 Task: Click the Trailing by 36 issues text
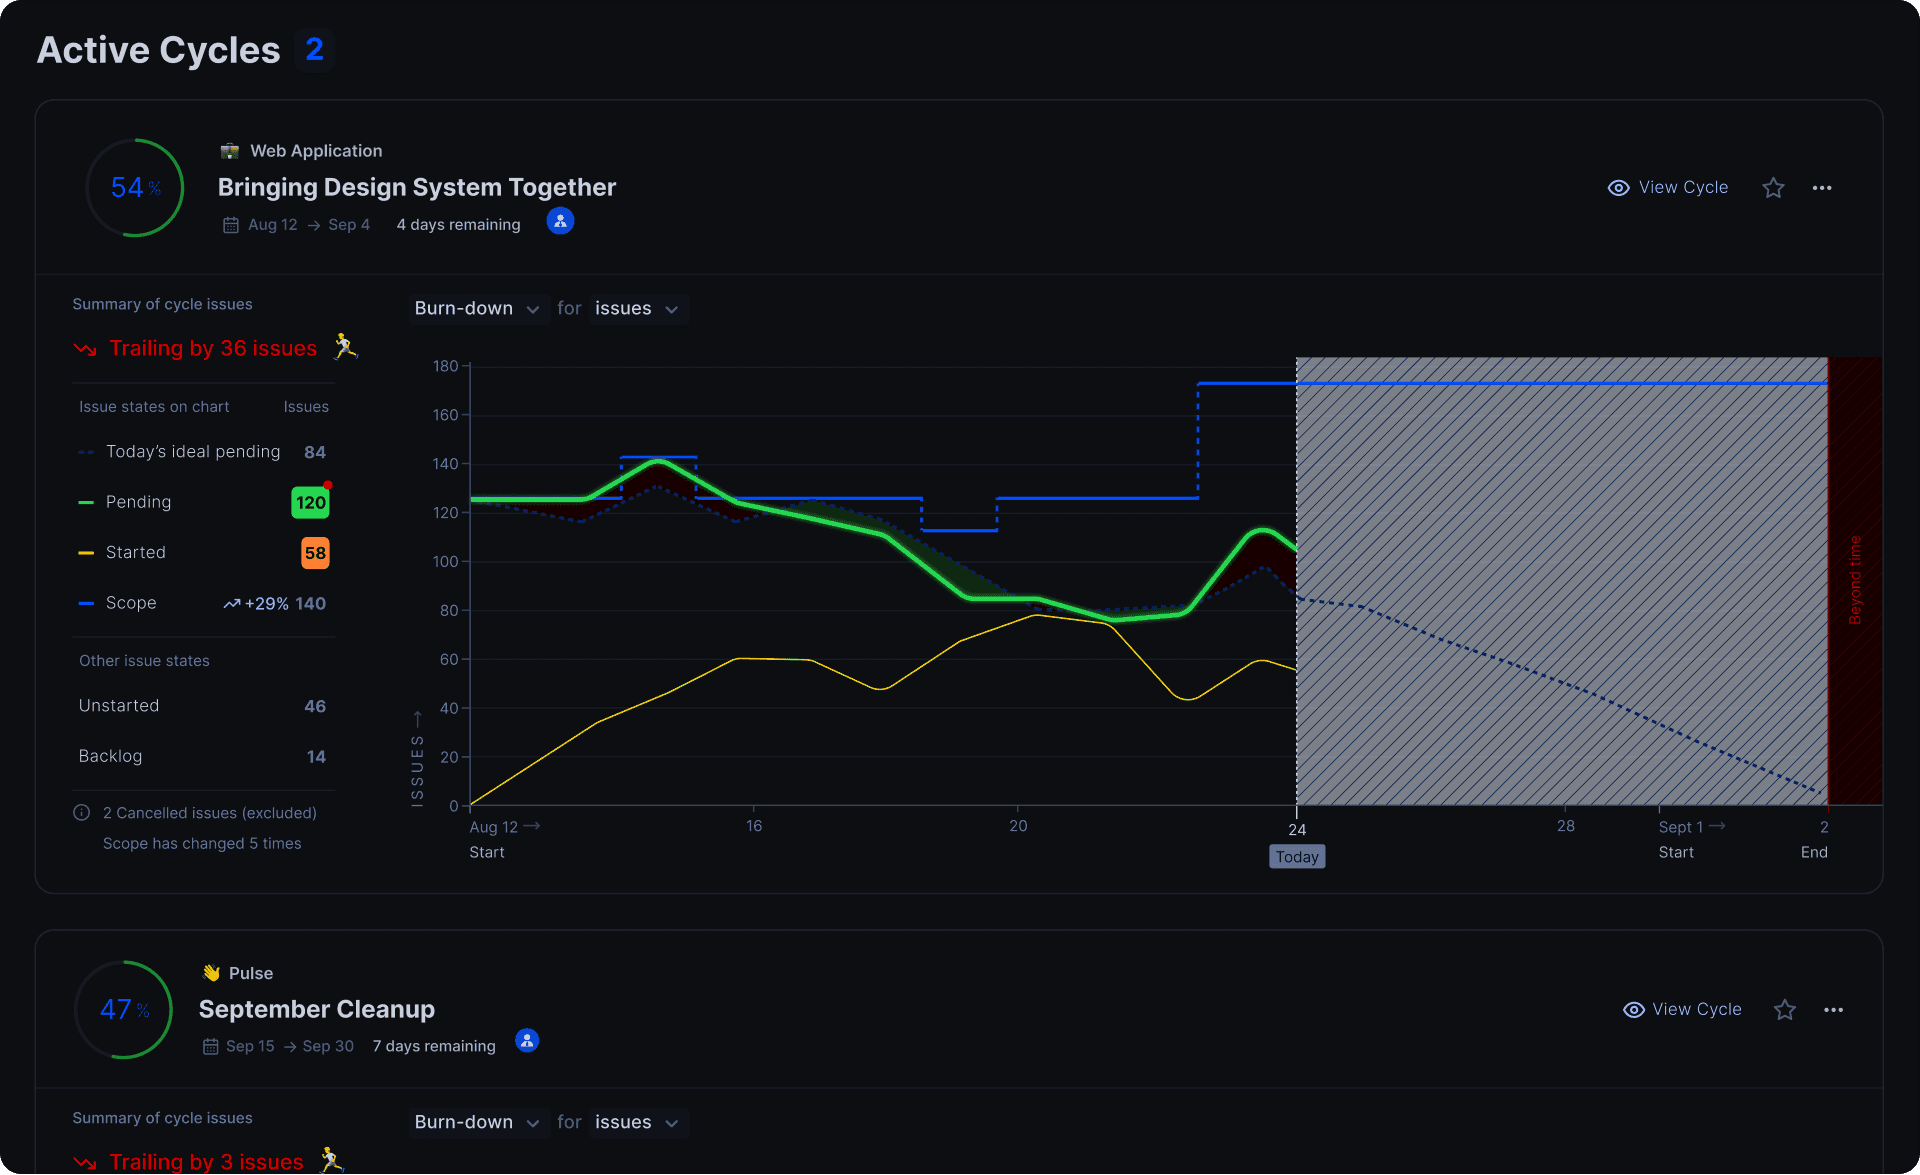[213, 348]
